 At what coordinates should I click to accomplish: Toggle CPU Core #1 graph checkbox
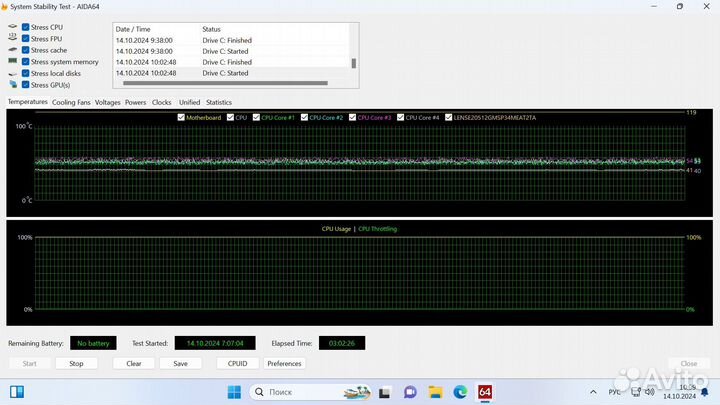click(x=256, y=118)
